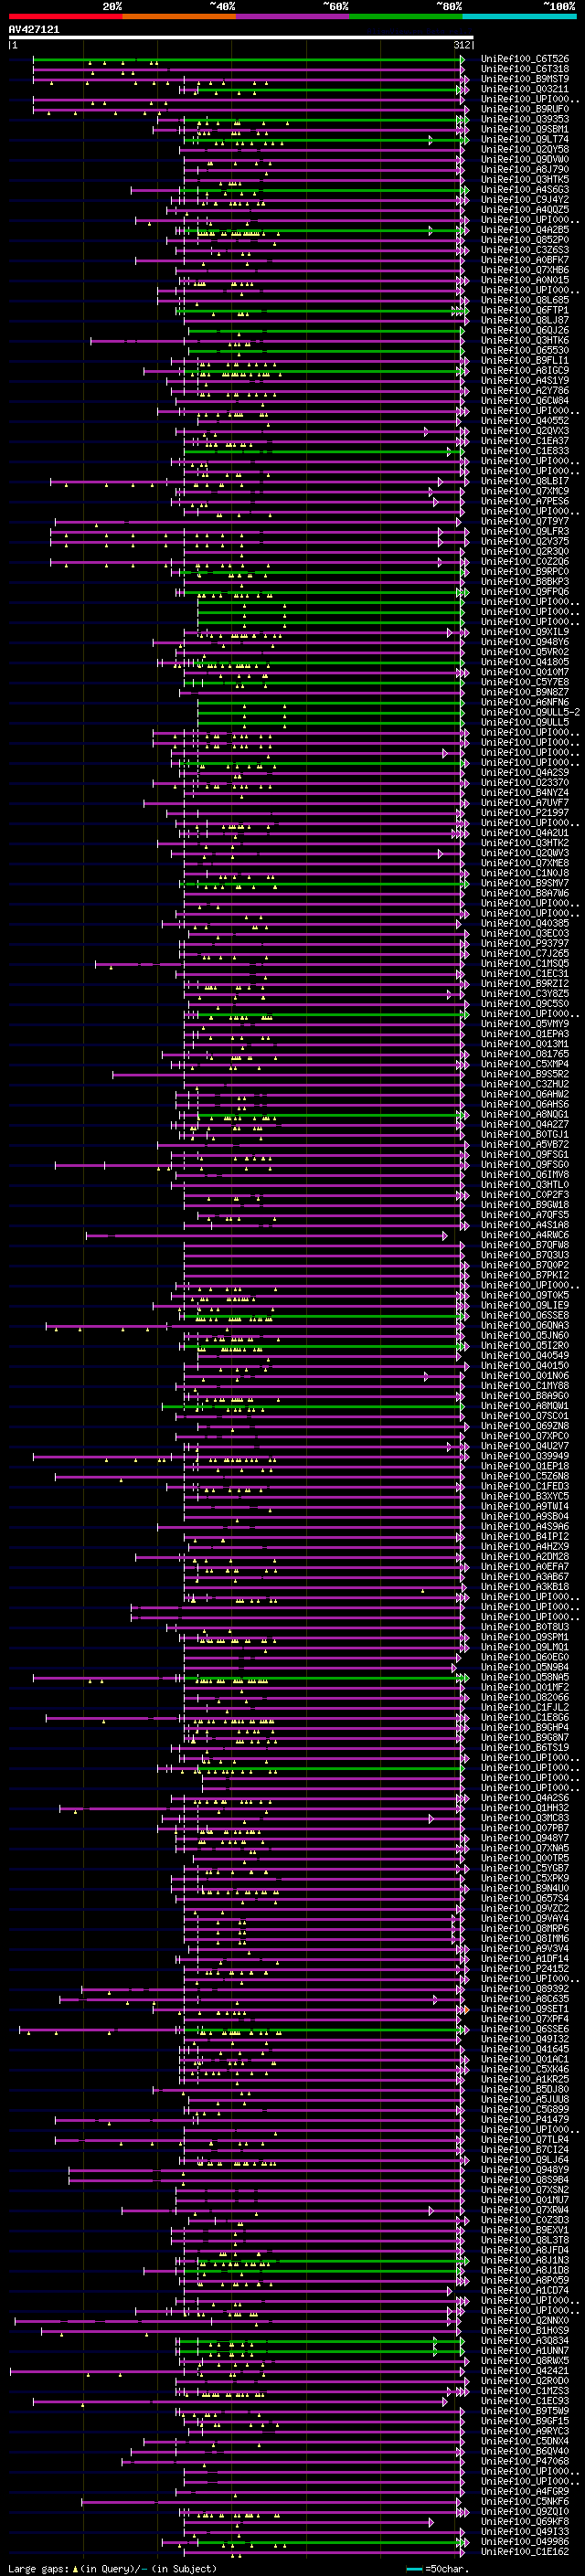Click on UniRef100_Q40552
Viewport: 585px width, 2576px height.
[525, 422]
